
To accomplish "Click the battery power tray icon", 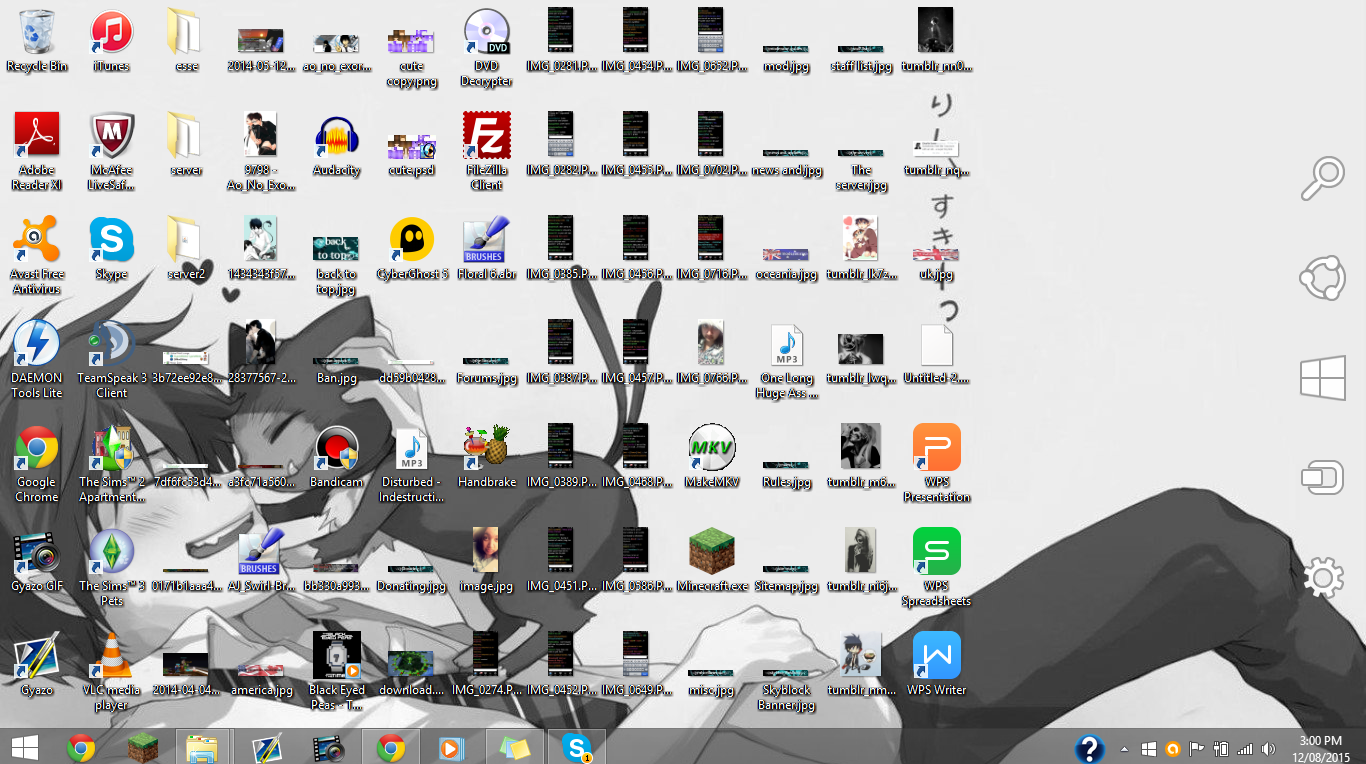I will coord(1221,748).
